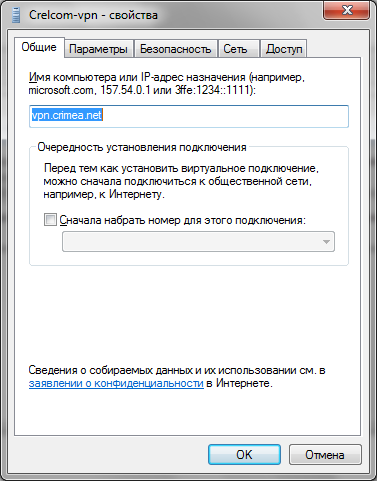This screenshot has width=377, height=481.
Task: Open the Безопасность tab
Action: click(176, 49)
